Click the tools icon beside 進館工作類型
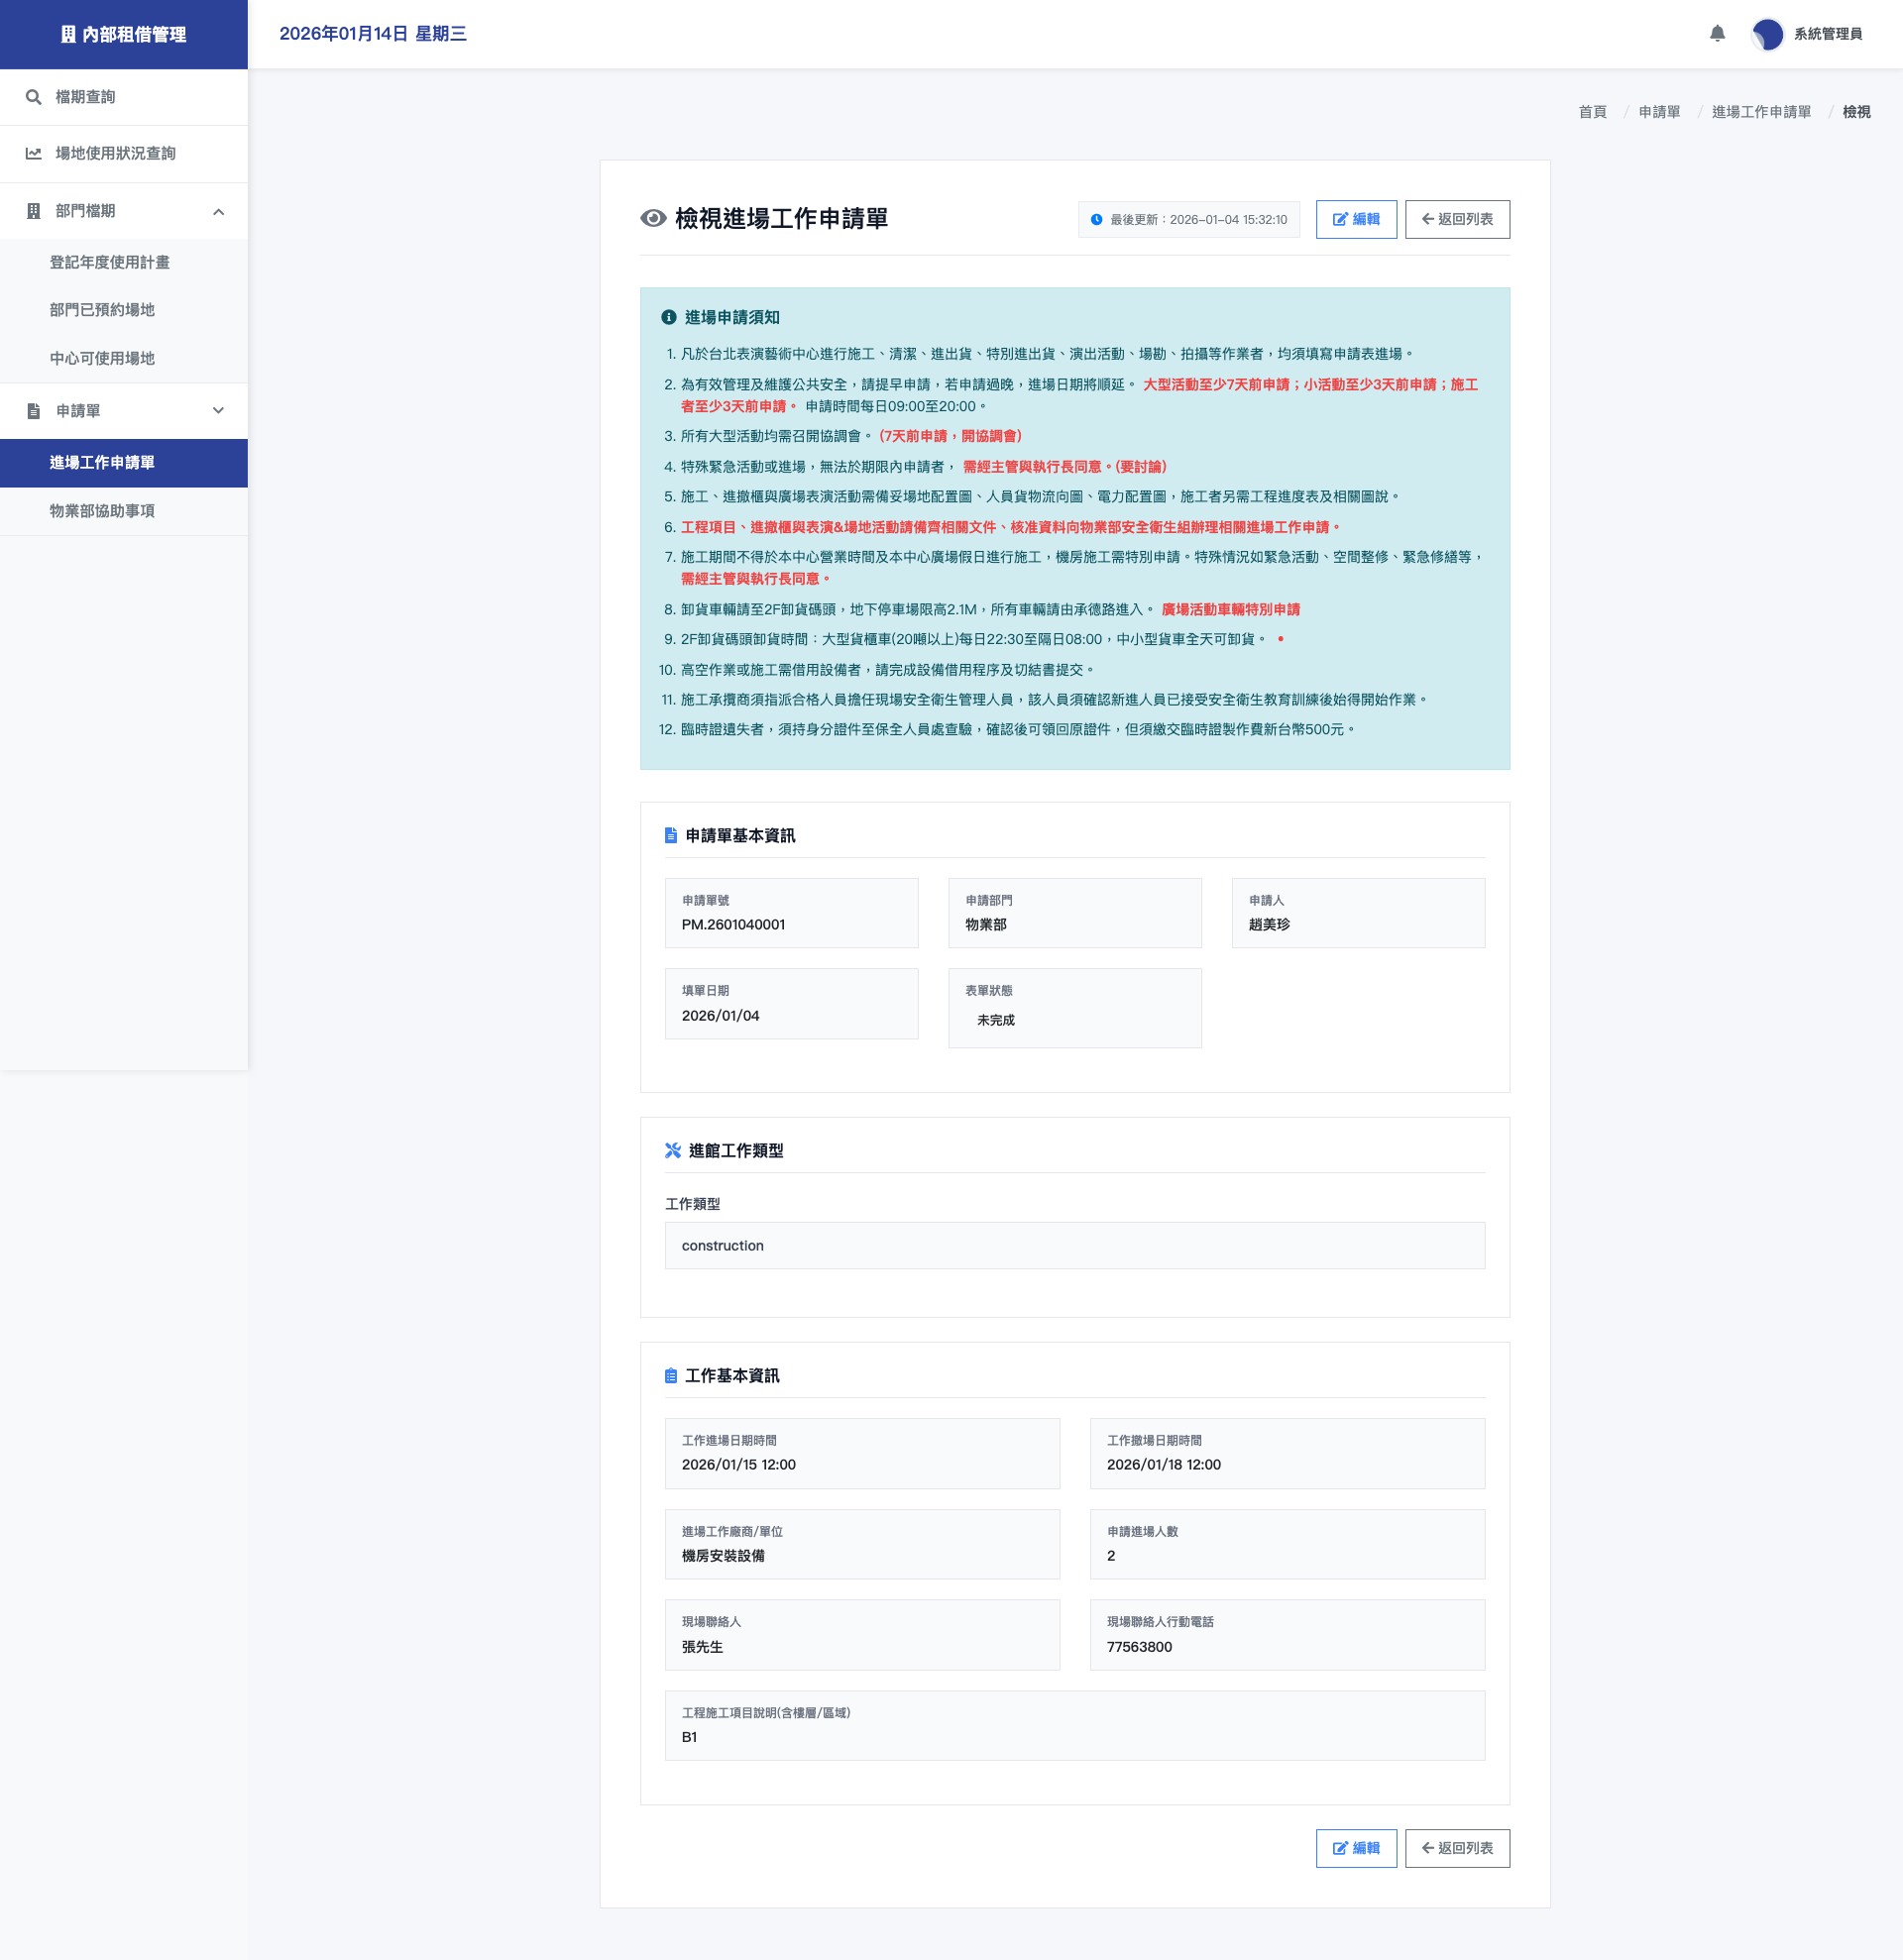This screenshot has width=1903, height=1960. pos(673,1151)
